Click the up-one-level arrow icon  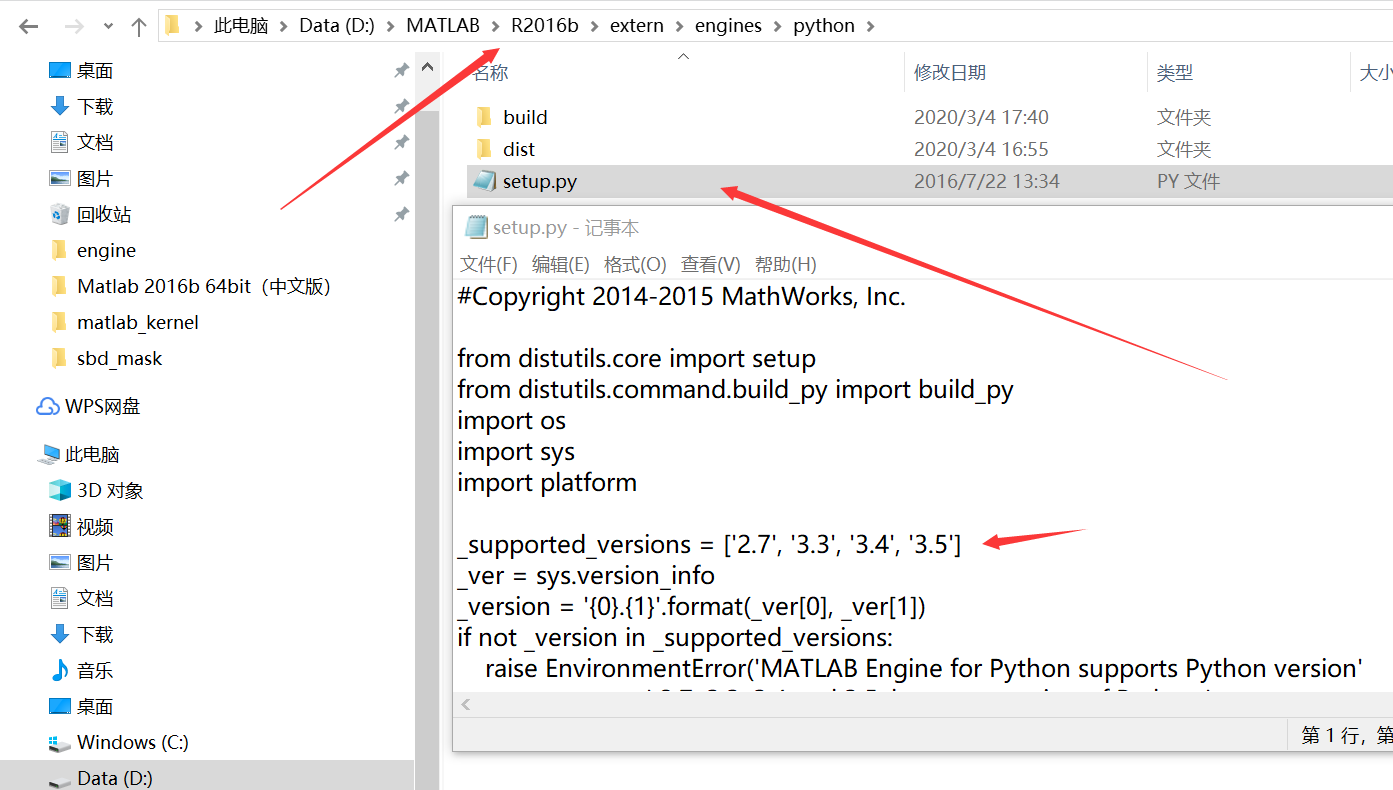[138, 25]
